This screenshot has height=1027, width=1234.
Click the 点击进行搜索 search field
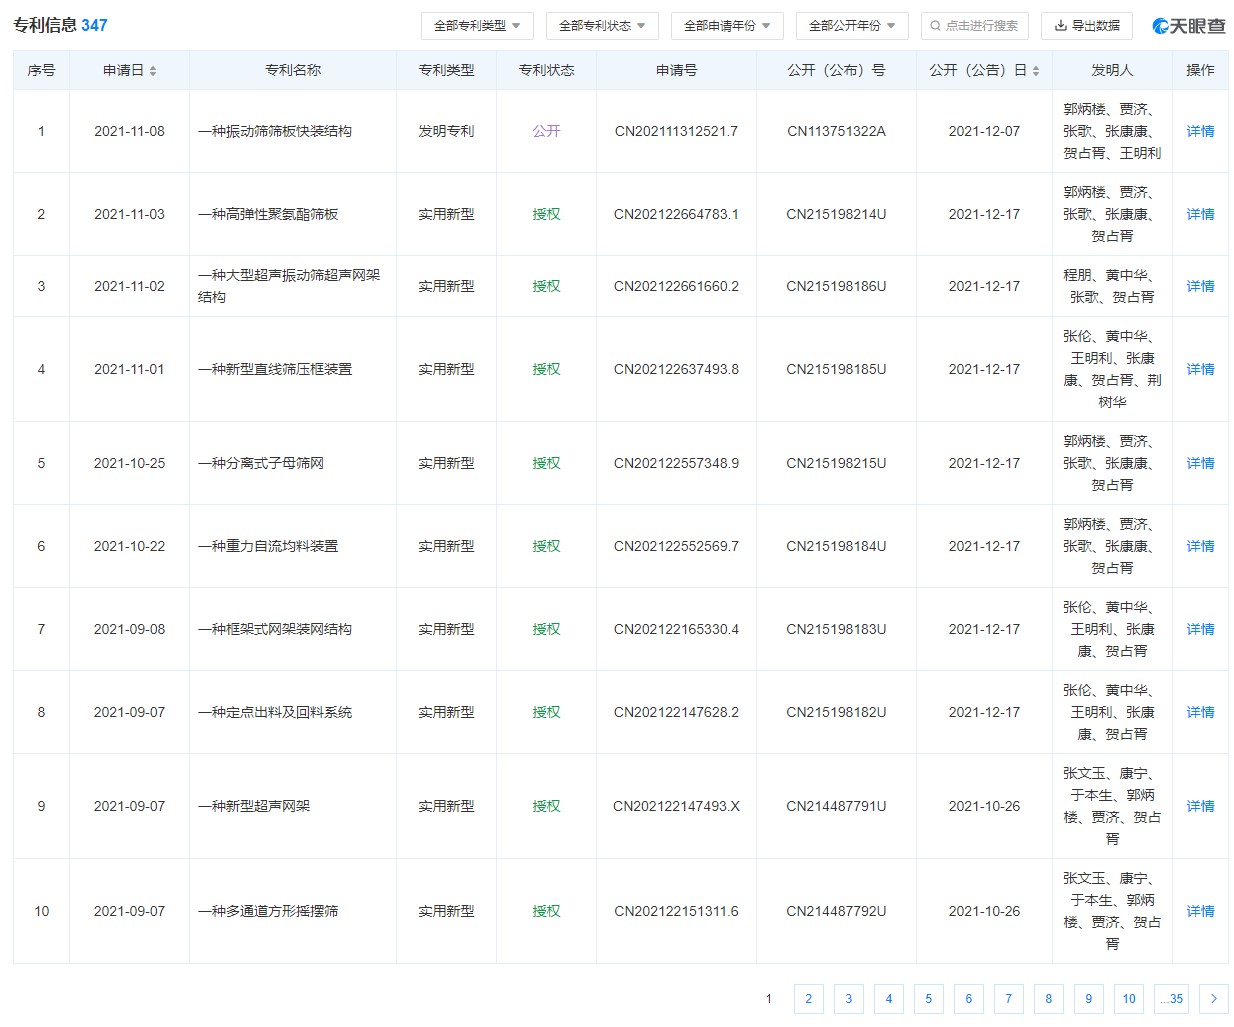pyautogui.click(x=974, y=26)
